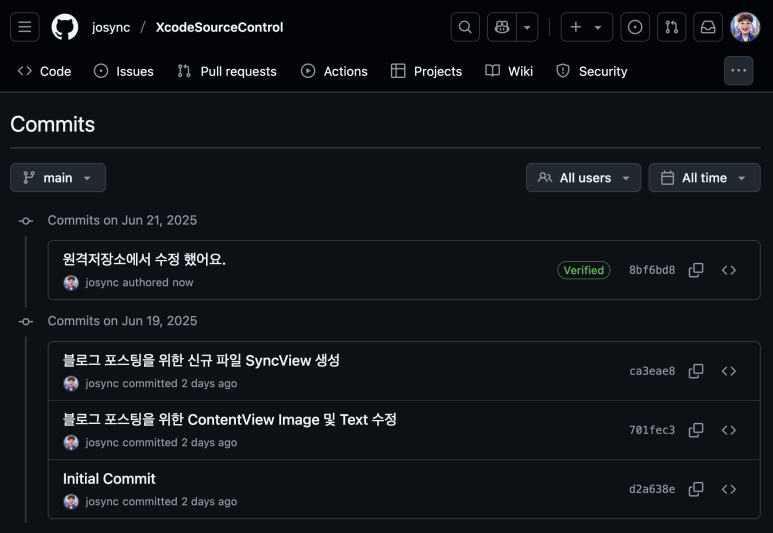Switch to the Projects tab
Viewport: 773px width, 533px height.
tap(426, 71)
